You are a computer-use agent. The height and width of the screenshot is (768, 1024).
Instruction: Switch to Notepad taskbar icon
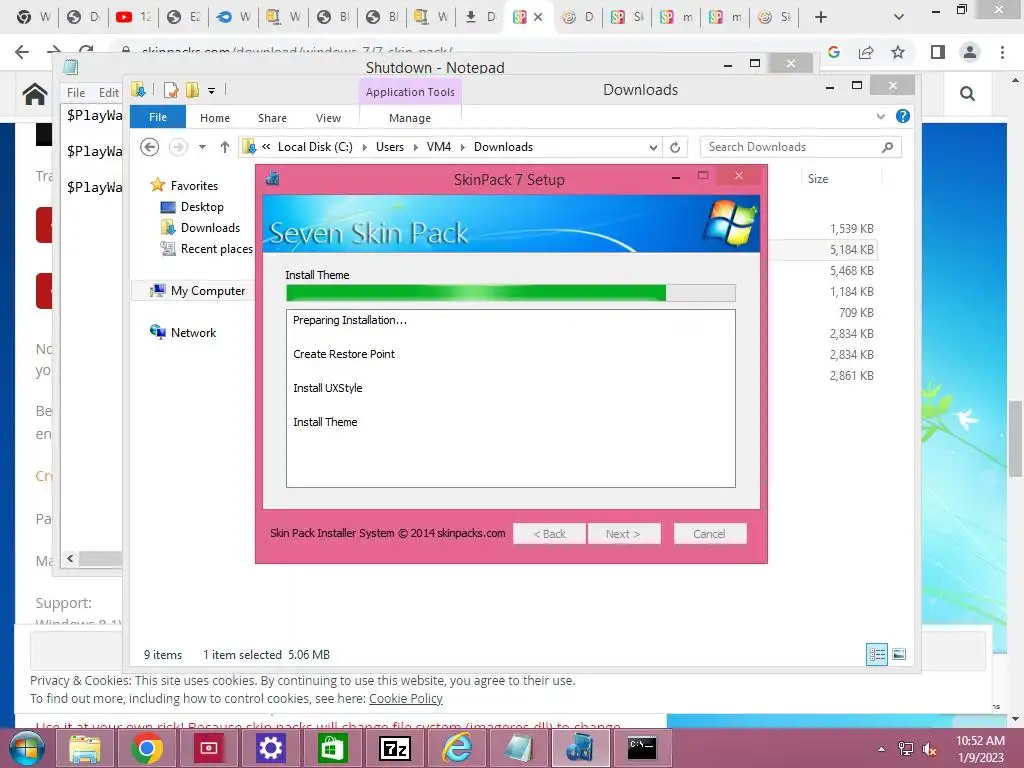pos(518,748)
